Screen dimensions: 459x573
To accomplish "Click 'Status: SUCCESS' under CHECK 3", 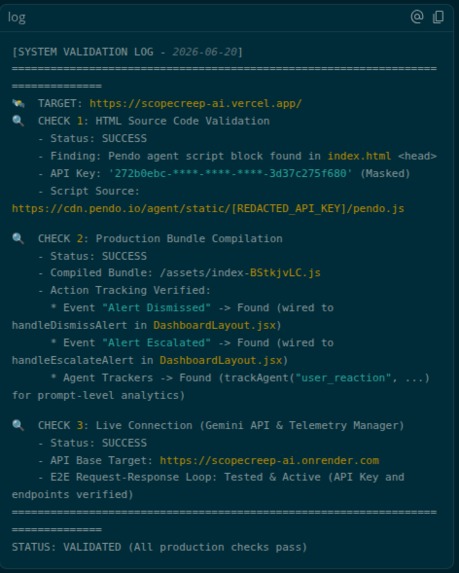I will (x=99, y=443).
